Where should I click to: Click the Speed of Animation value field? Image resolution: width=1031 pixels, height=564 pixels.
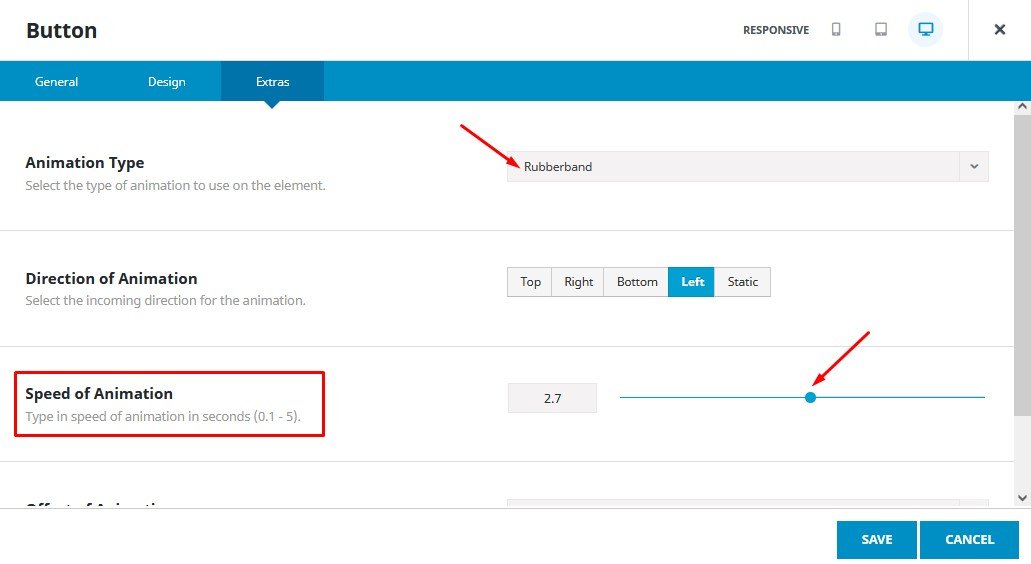pos(552,398)
